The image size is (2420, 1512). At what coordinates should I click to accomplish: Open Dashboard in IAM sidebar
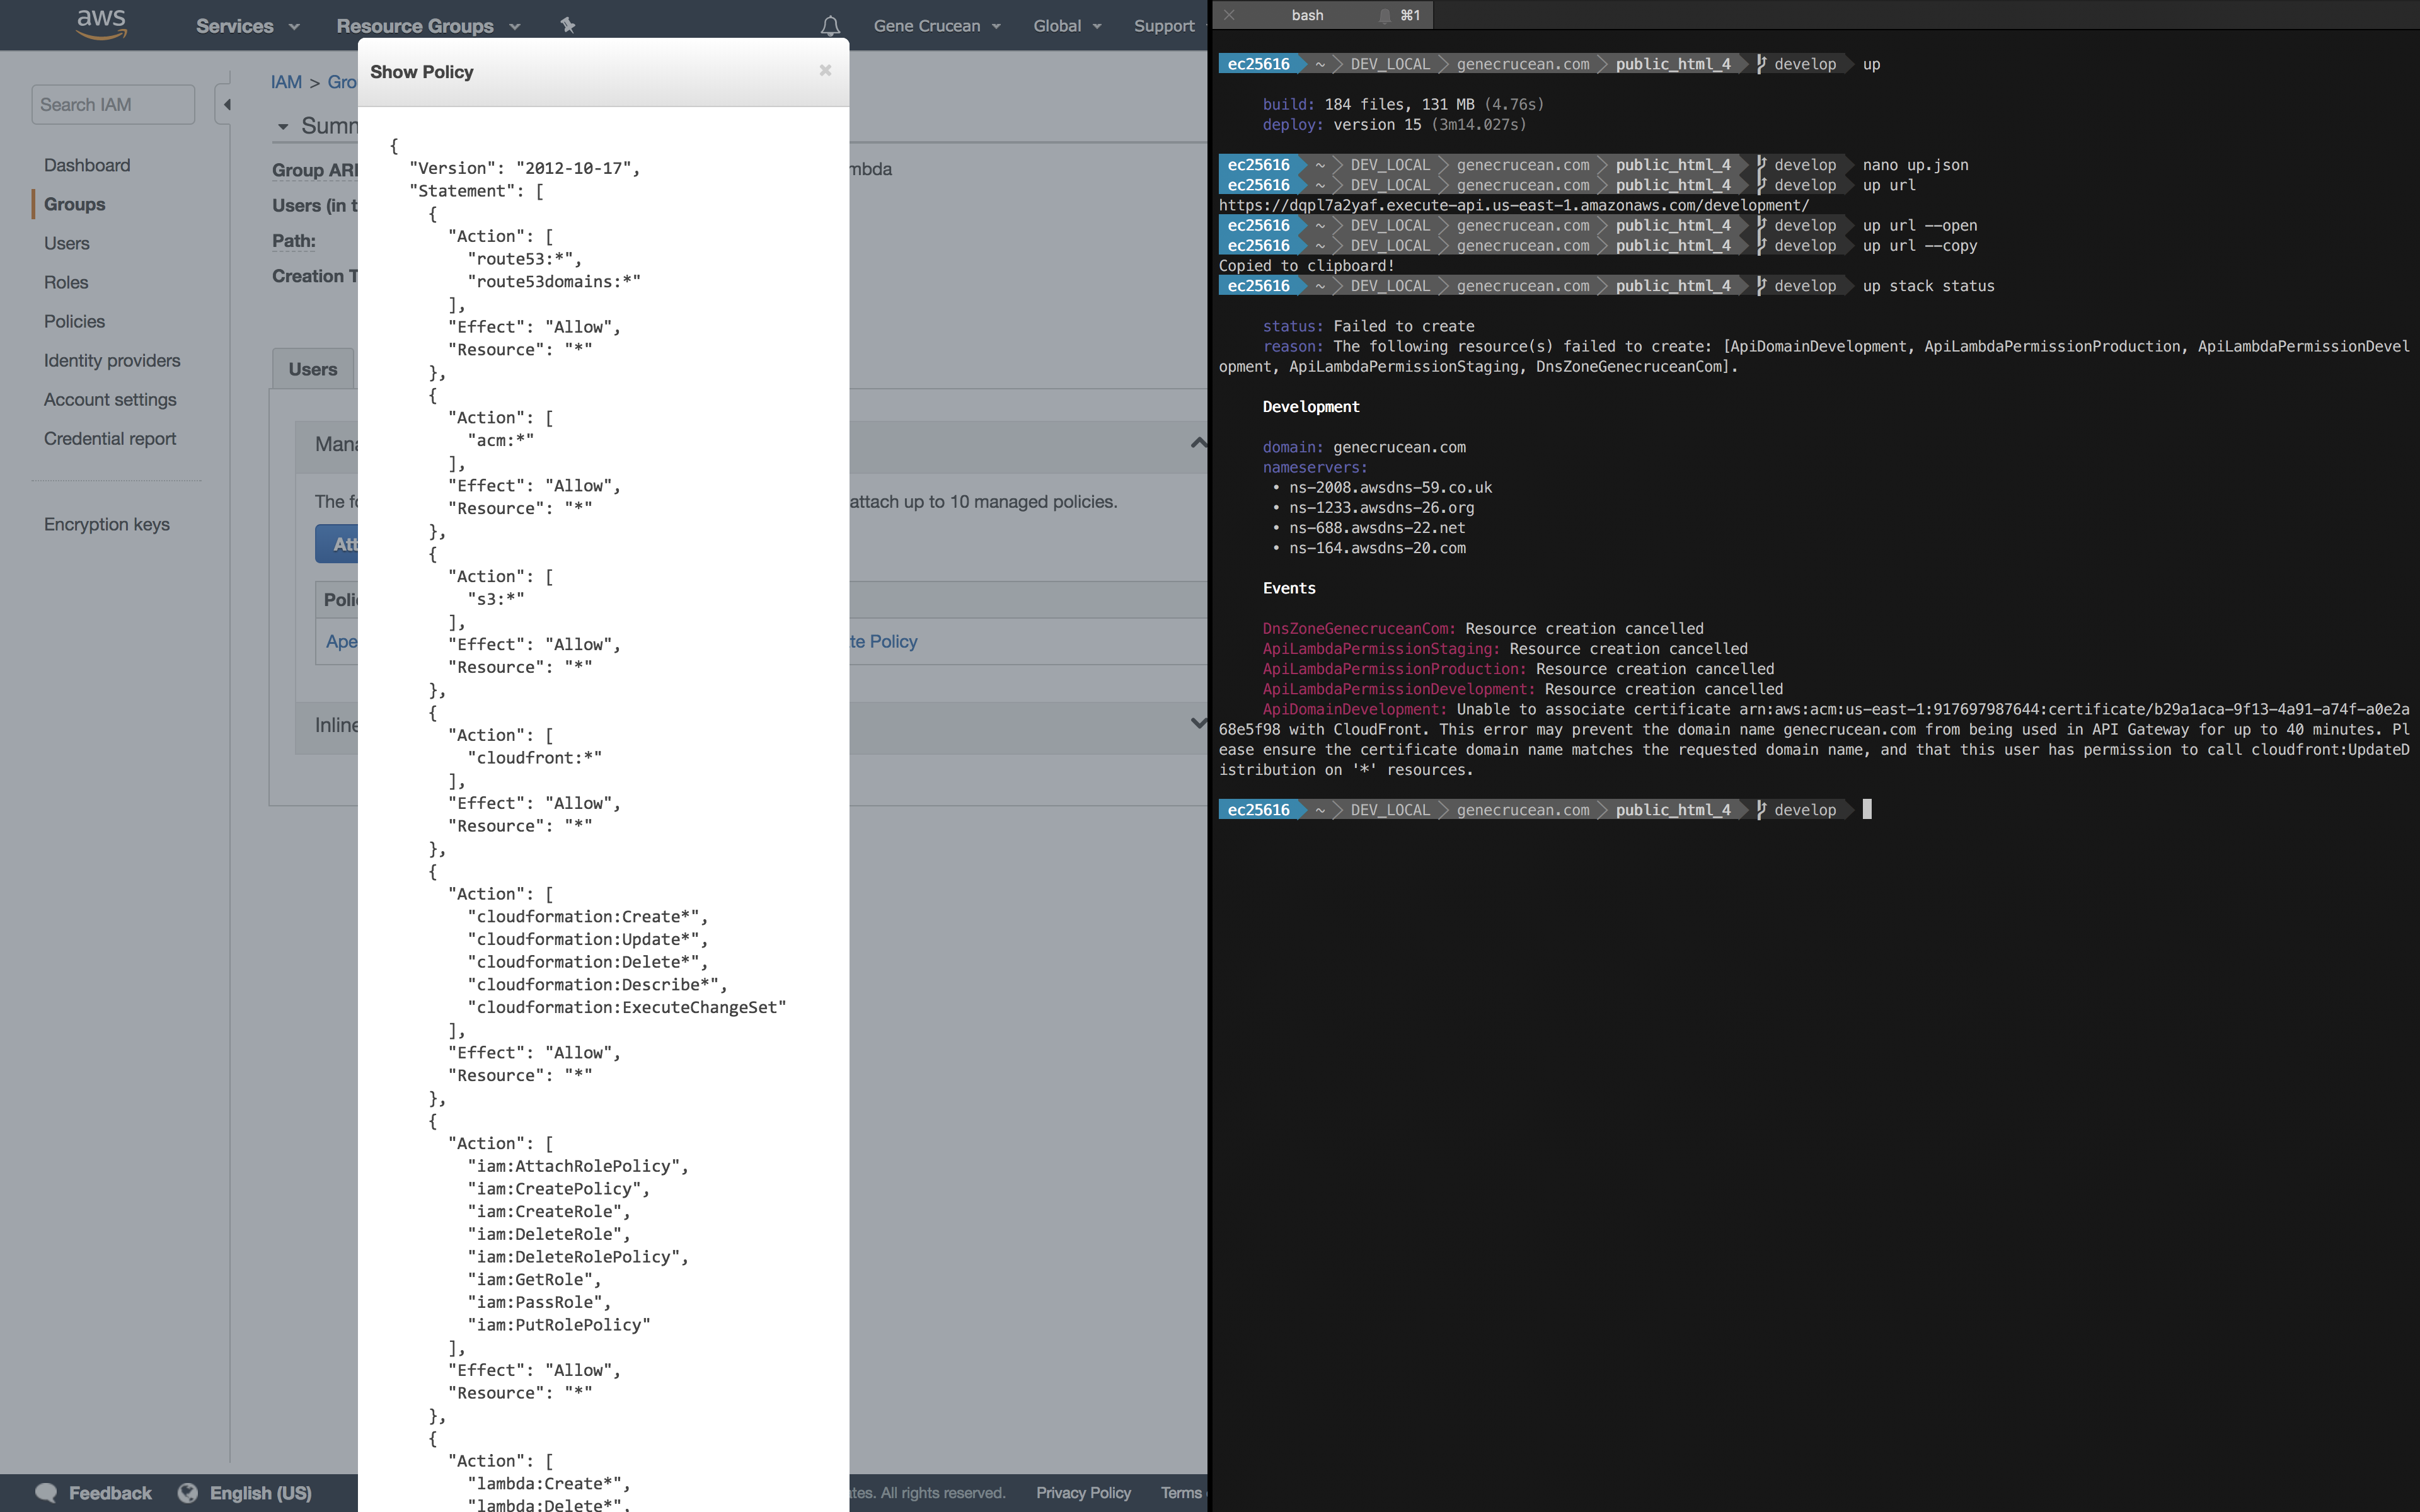point(87,165)
